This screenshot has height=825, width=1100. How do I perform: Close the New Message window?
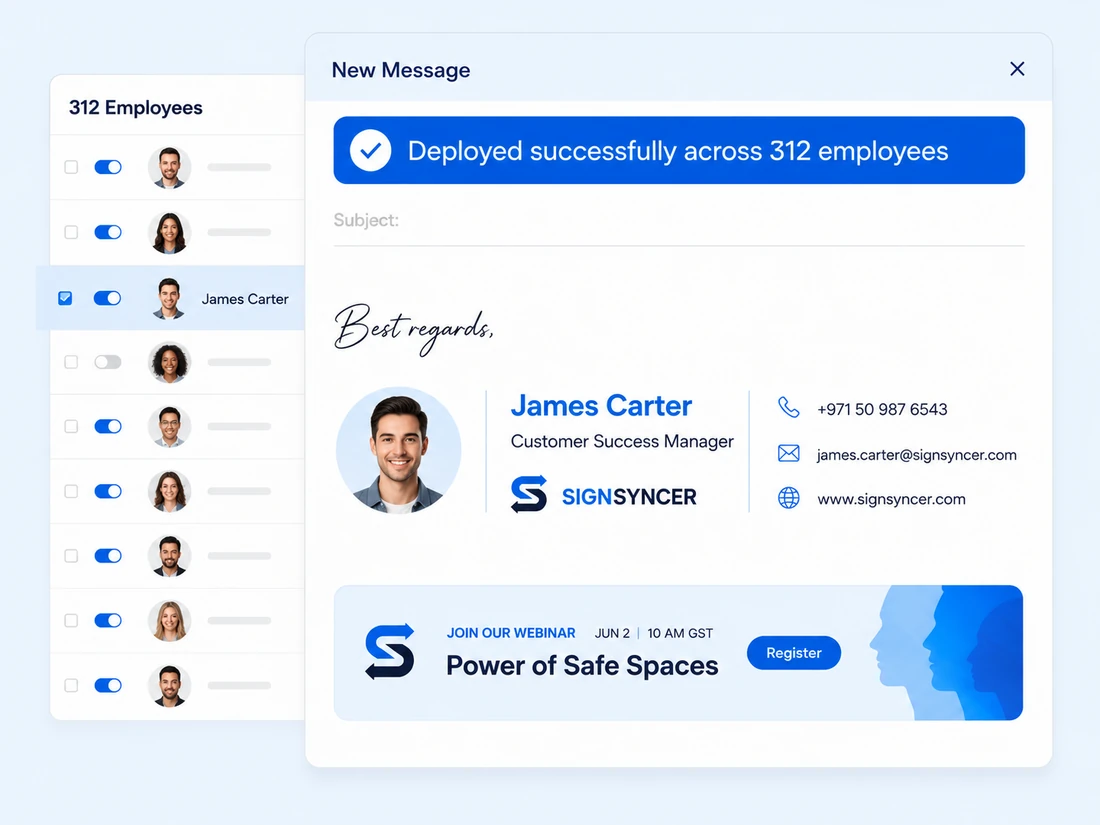[1017, 69]
